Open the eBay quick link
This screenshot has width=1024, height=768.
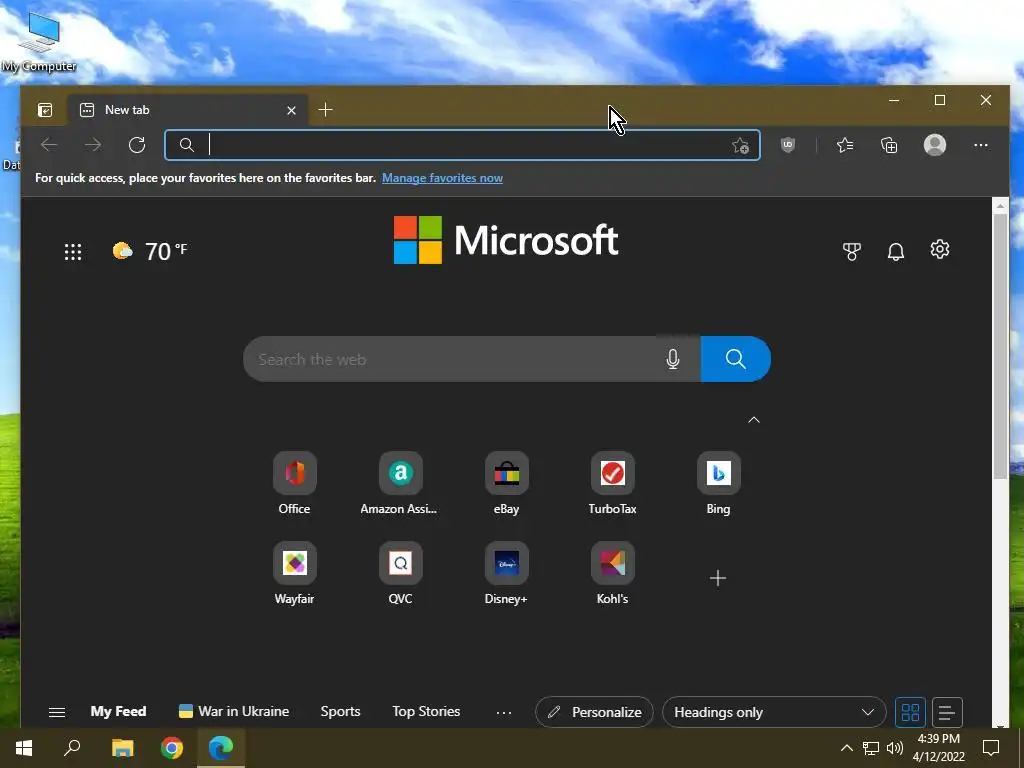(x=506, y=483)
